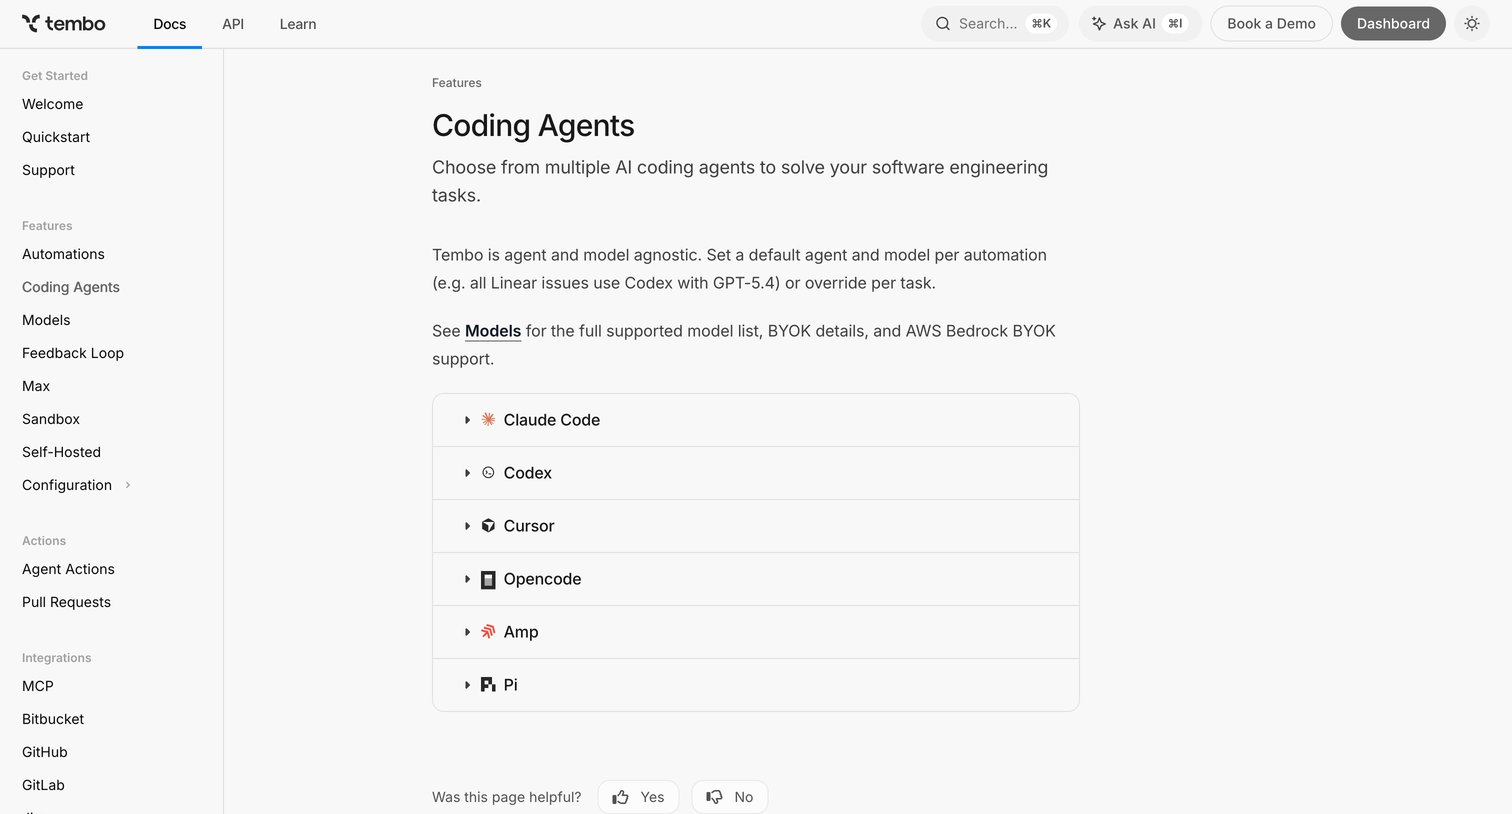
Task: Go to the Support page
Action: 48,170
